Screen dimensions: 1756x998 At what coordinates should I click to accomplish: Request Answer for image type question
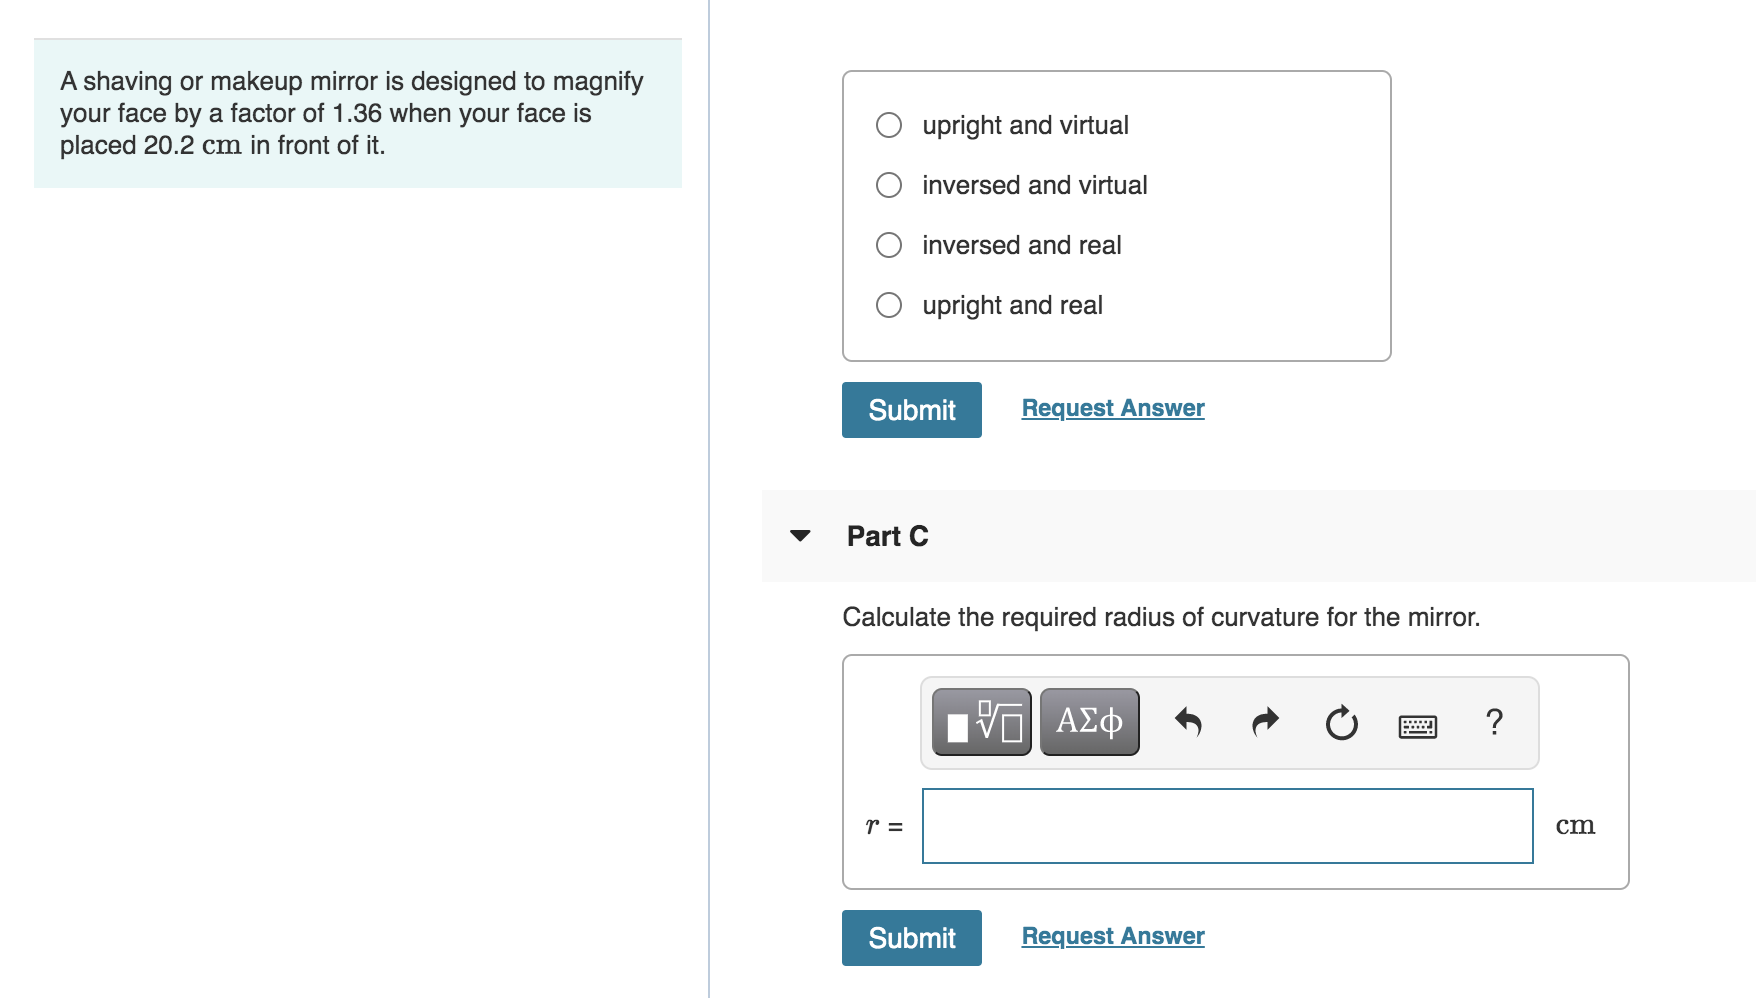click(x=1112, y=408)
